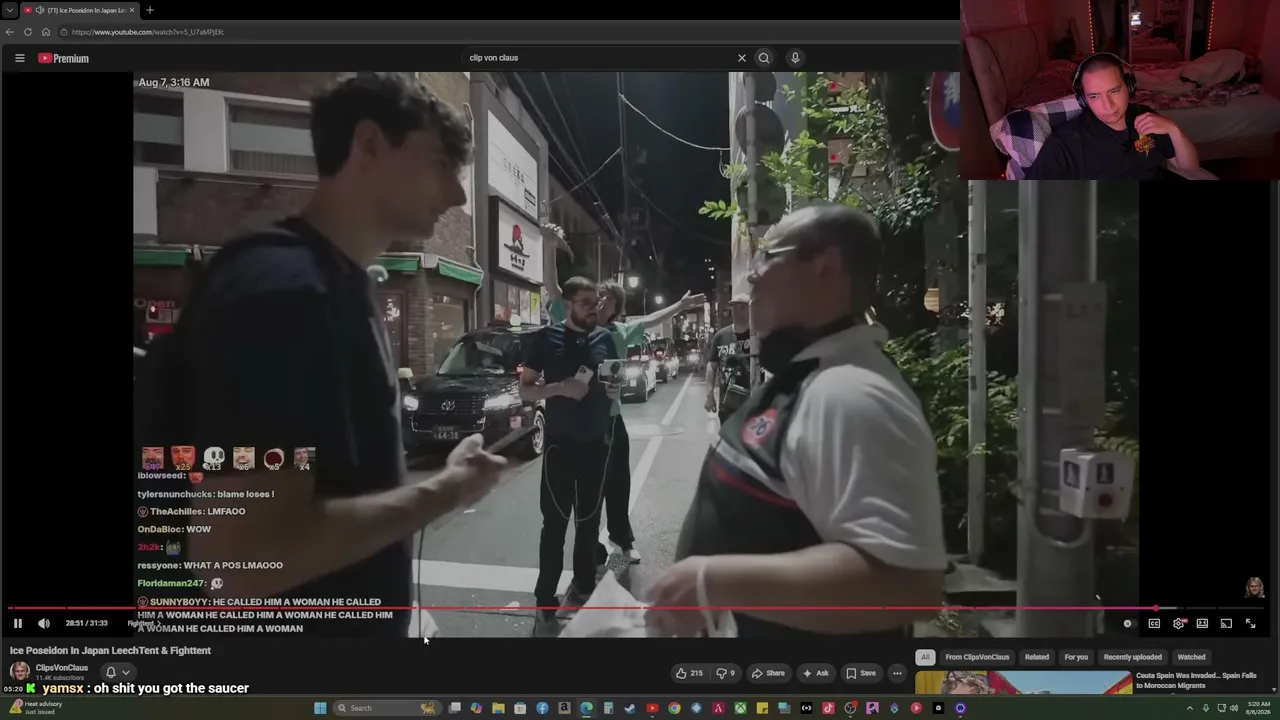The image size is (1280, 720).
Task: Open the Calculator app on taskbar
Action: click(x=608, y=708)
